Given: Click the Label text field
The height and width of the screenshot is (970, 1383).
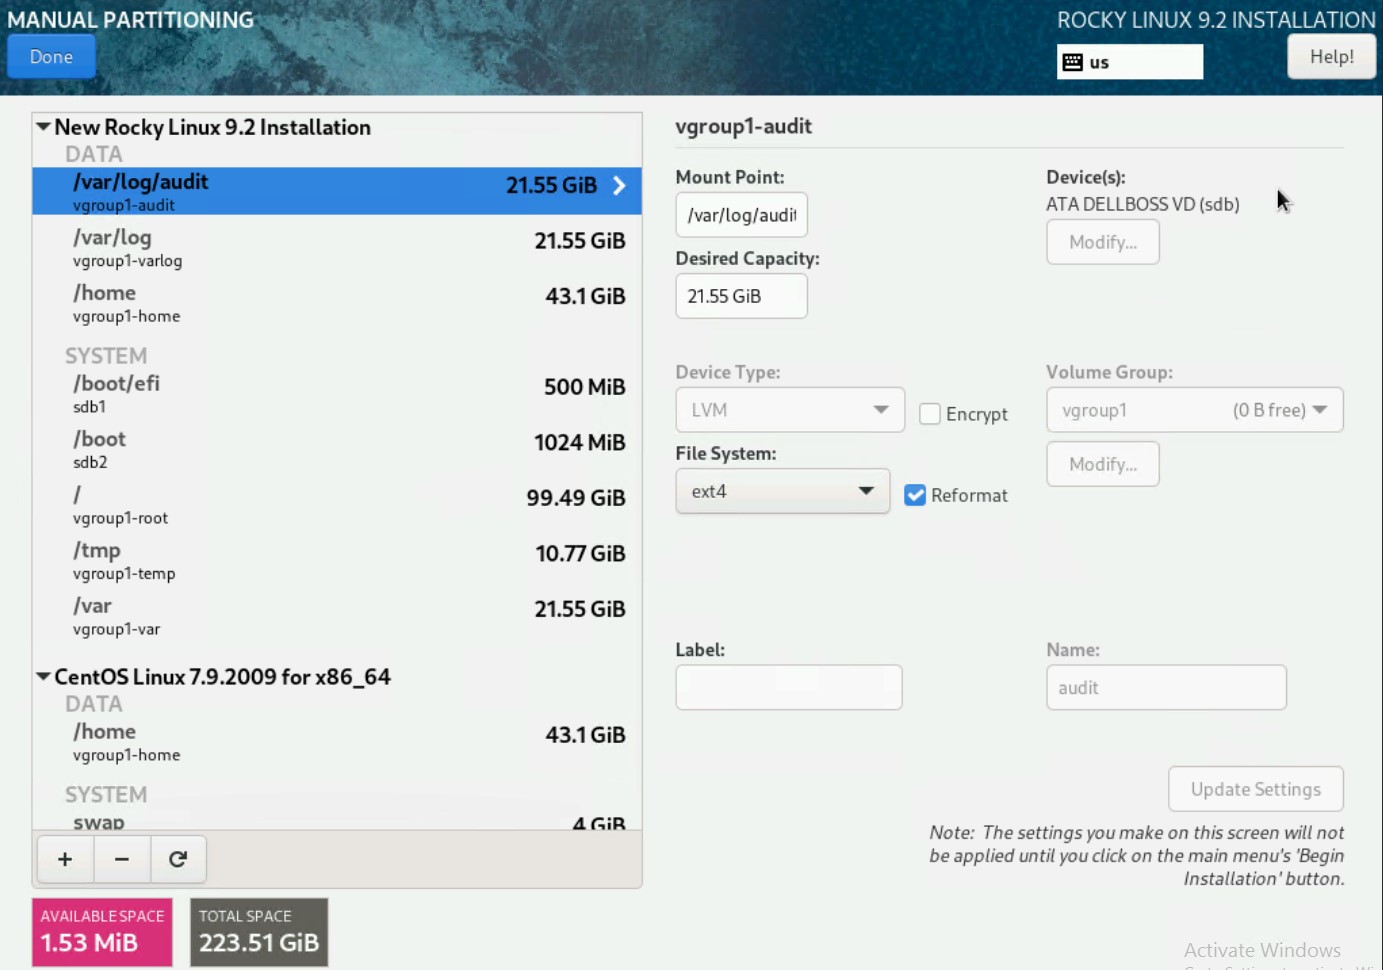Looking at the screenshot, I should pyautogui.click(x=788, y=688).
